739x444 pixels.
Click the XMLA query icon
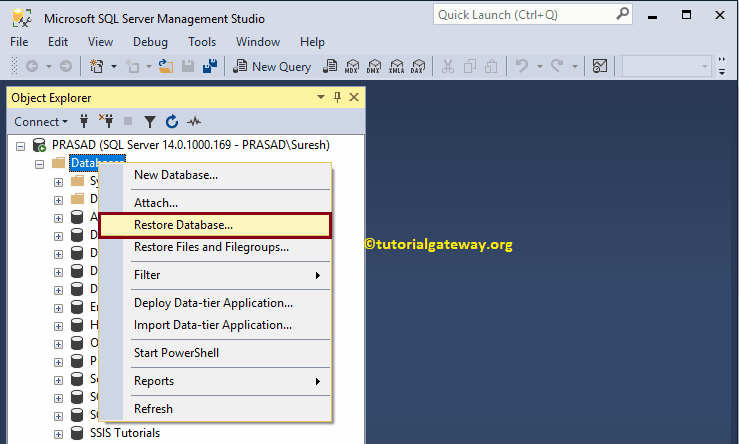396,66
